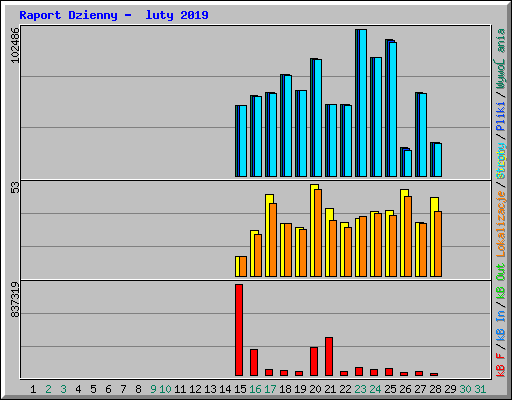Viewport: 512px width, 400px height.
Task: Select day 15 on the x-axis
Action: tap(240, 389)
